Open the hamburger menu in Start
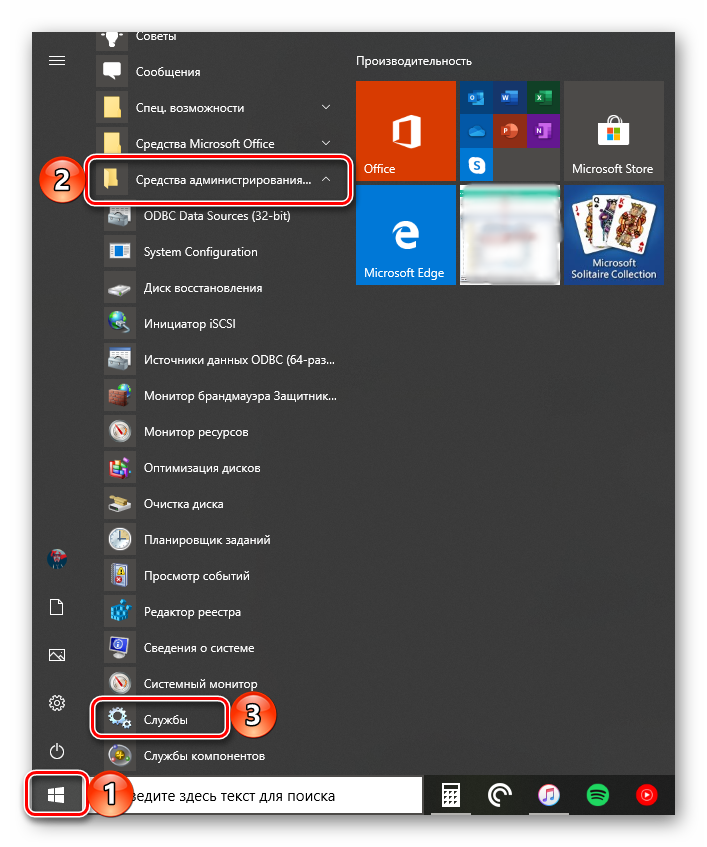The height and width of the screenshot is (847, 707). click(57, 60)
